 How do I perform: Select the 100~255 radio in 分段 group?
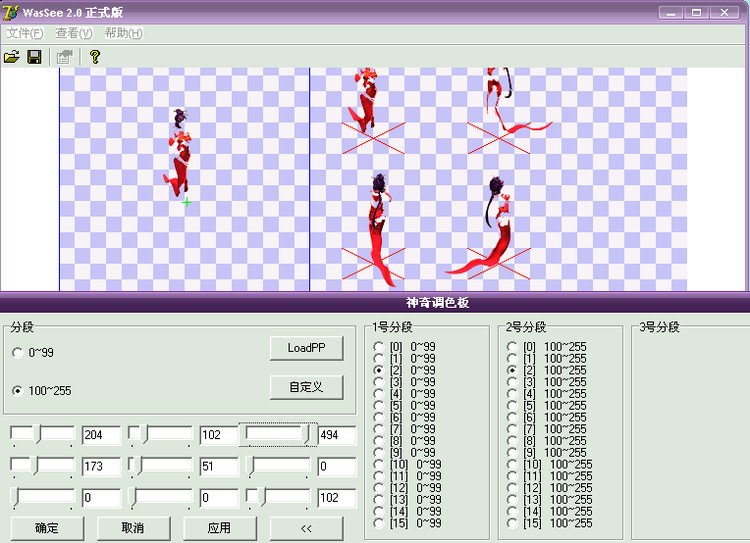(x=41, y=391)
